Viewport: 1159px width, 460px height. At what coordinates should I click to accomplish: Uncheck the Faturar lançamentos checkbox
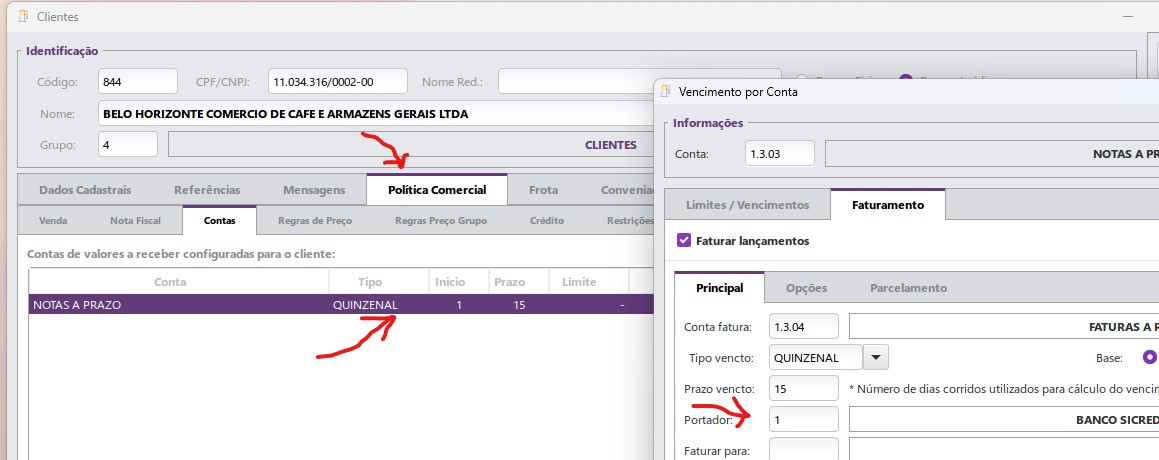[x=684, y=241]
